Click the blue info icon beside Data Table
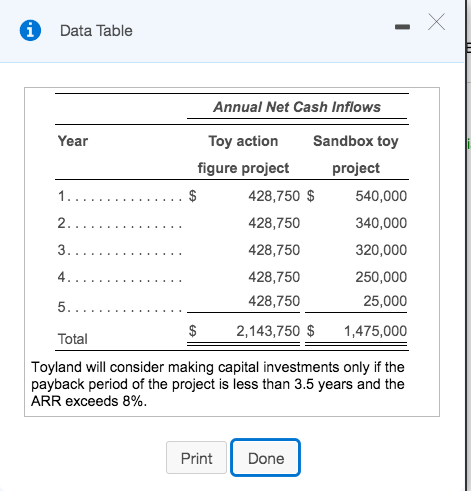Image resolution: width=471 pixels, height=491 pixels. pos(30,30)
